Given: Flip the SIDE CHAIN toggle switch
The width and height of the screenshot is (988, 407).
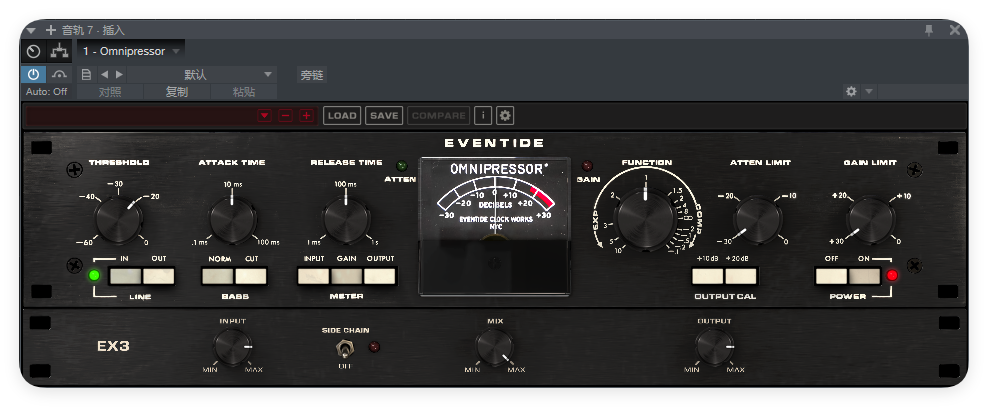Looking at the screenshot, I should click(x=345, y=348).
